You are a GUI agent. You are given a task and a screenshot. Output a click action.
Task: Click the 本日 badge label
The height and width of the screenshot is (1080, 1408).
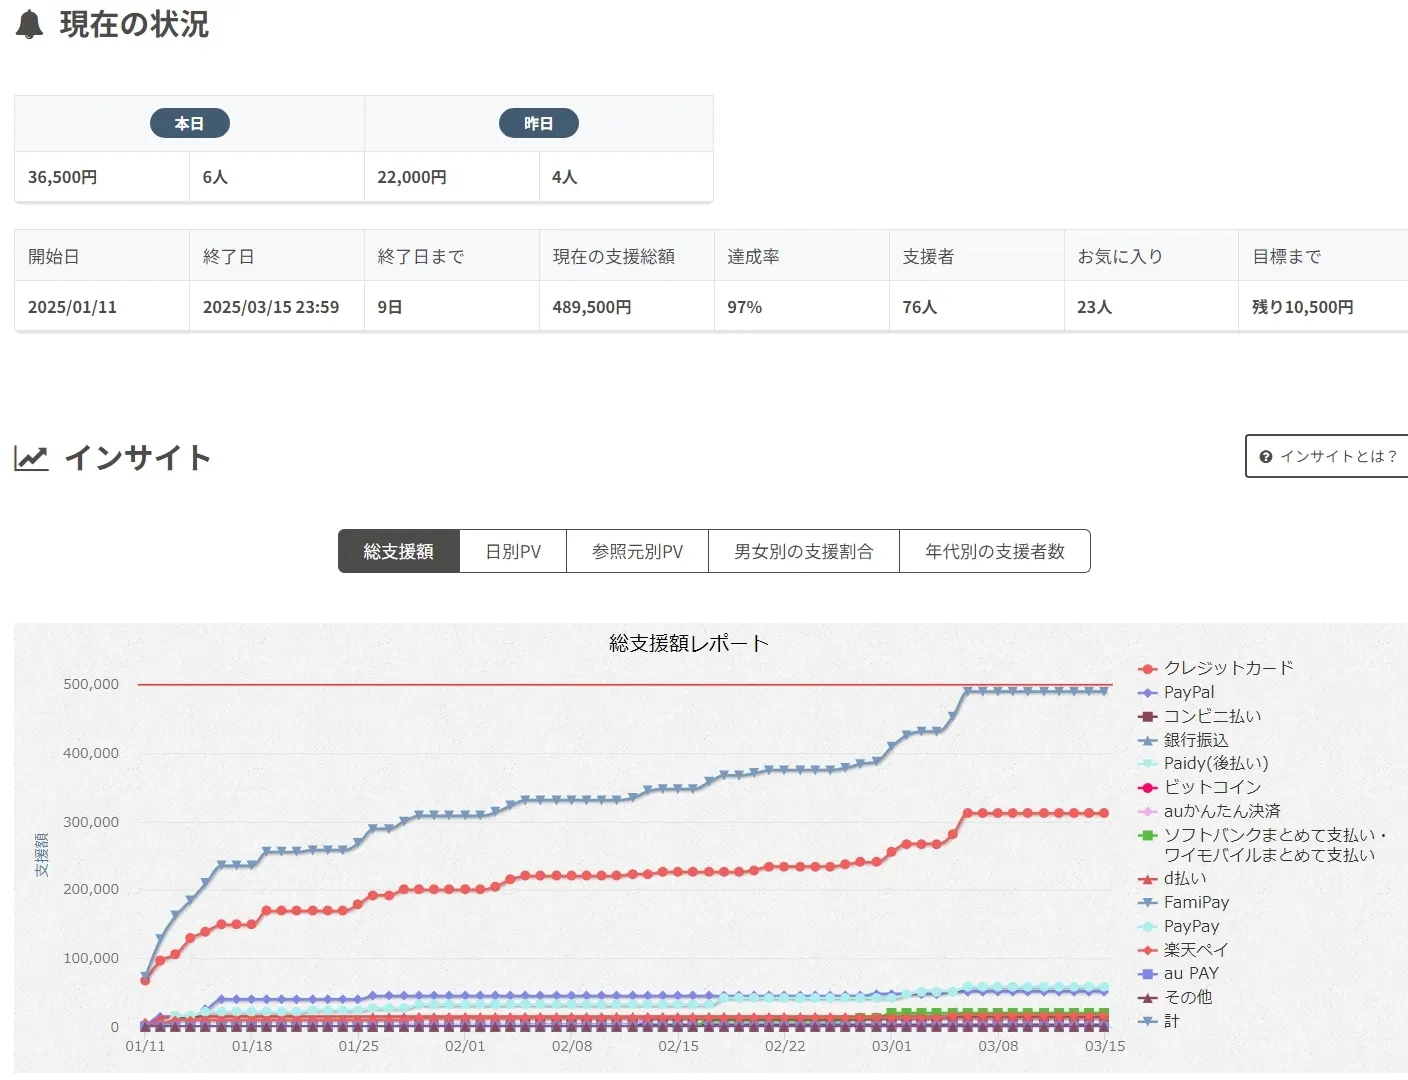tap(189, 124)
